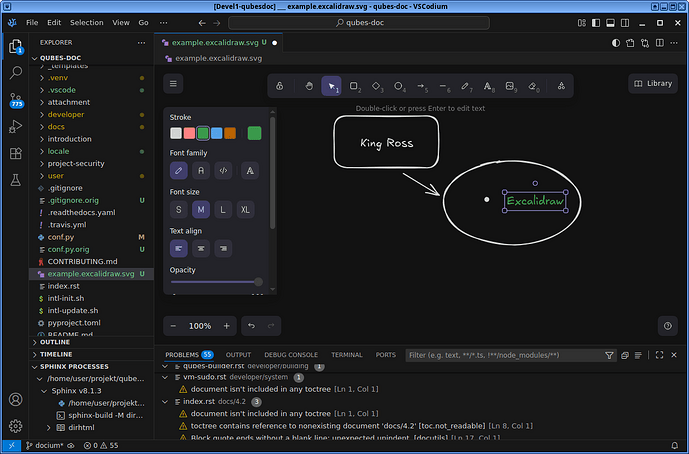Expand the OUTLINE section
The height and width of the screenshot is (454, 689).
coord(55,342)
